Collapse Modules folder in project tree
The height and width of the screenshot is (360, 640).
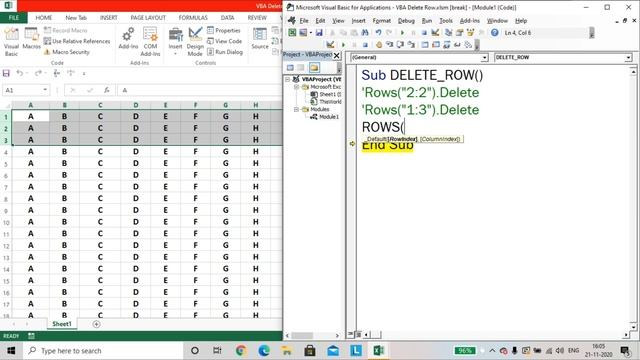click(x=297, y=109)
